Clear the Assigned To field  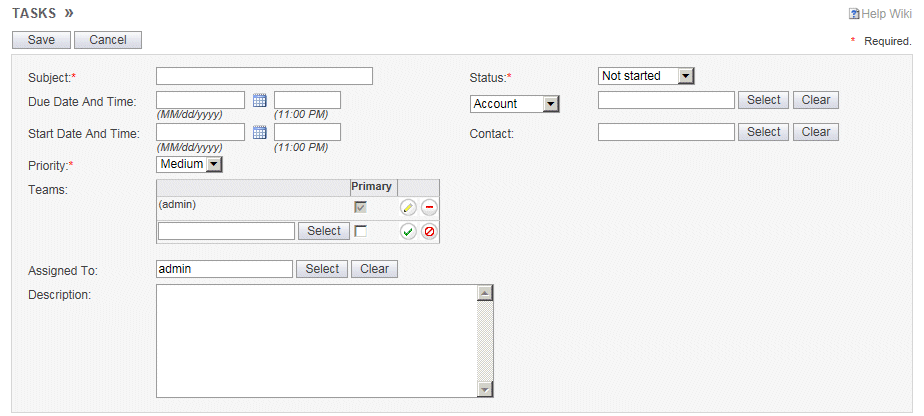coord(374,269)
